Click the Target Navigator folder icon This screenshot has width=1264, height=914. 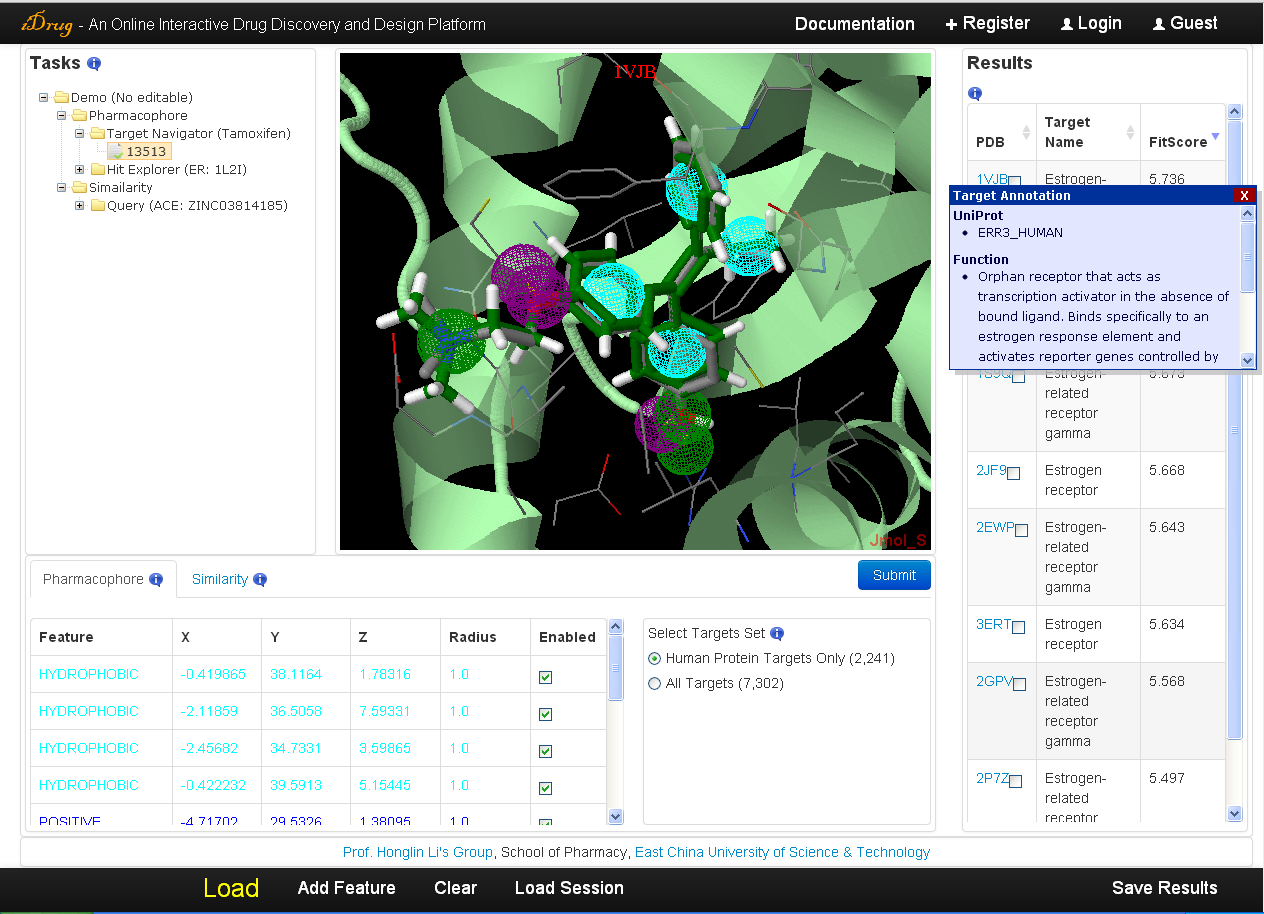coord(97,133)
